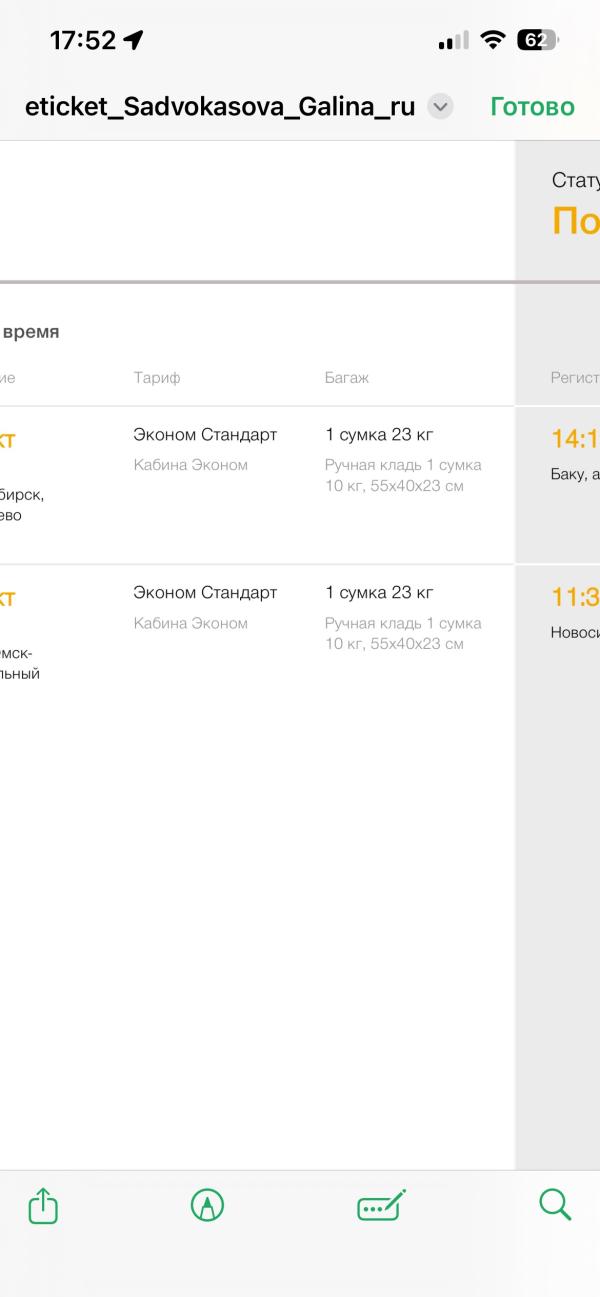Tap the 14:1 check-in time
The height and width of the screenshot is (1297, 600).
575,438
